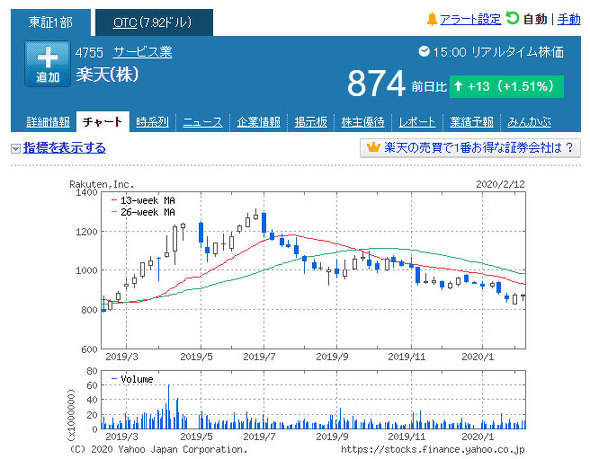
Task: Open the 詳細情報 tab
Action: pyautogui.click(x=48, y=122)
